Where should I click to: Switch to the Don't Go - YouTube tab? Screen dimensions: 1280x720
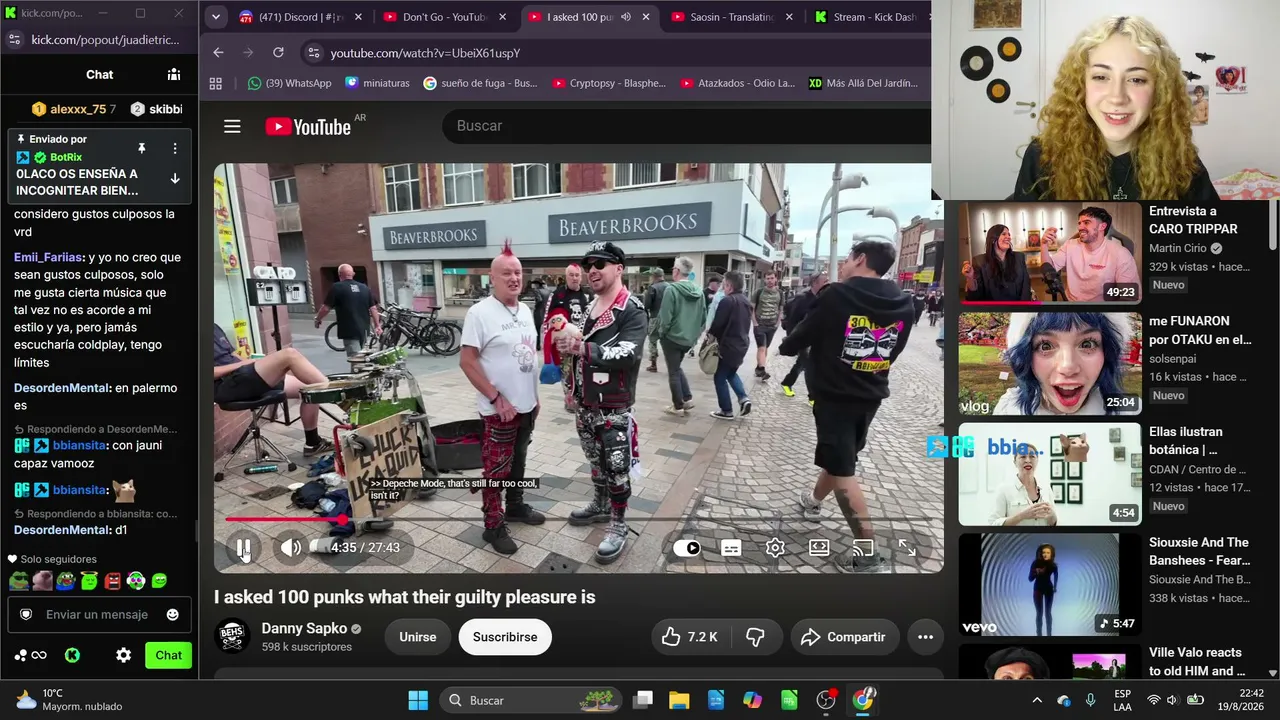(x=446, y=17)
